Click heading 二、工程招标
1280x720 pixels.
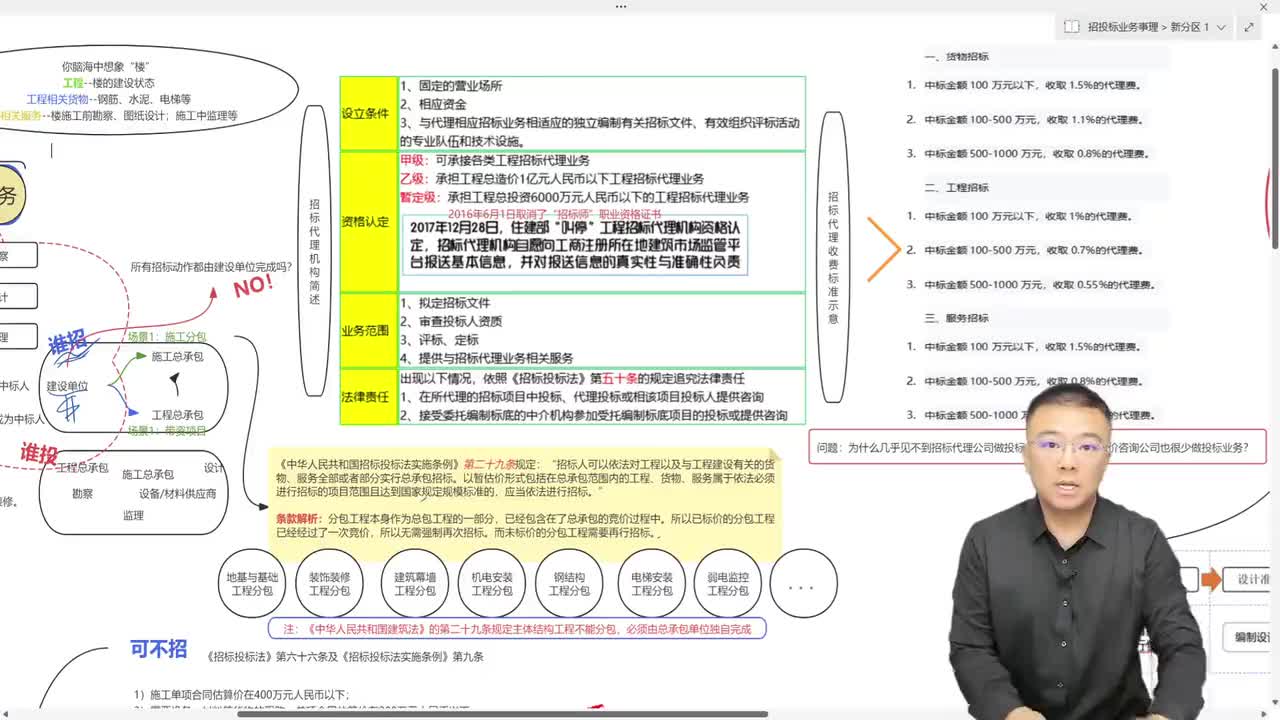tap(957, 188)
